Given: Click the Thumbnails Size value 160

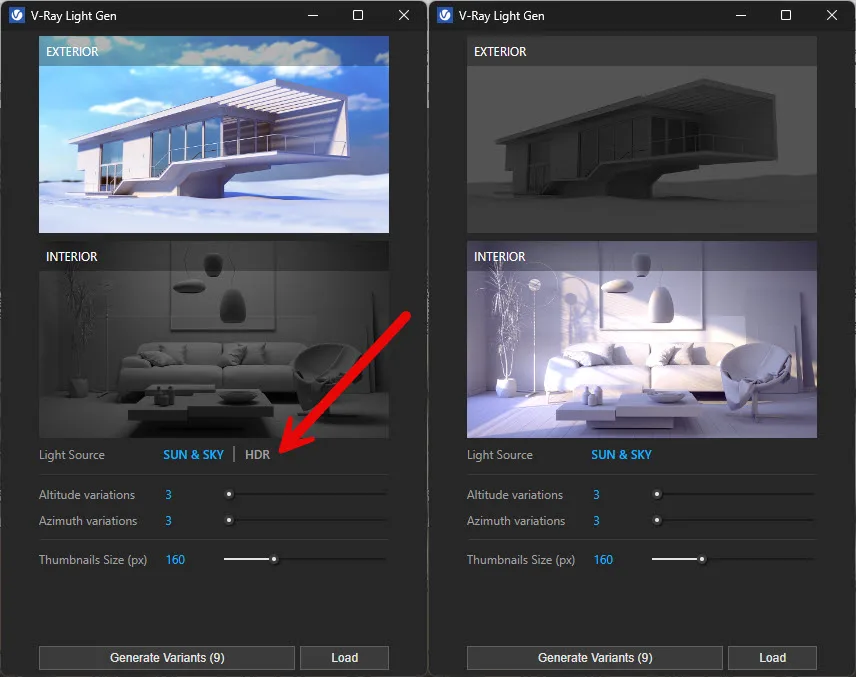Looking at the screenshot, I should [x=175, y=560].
